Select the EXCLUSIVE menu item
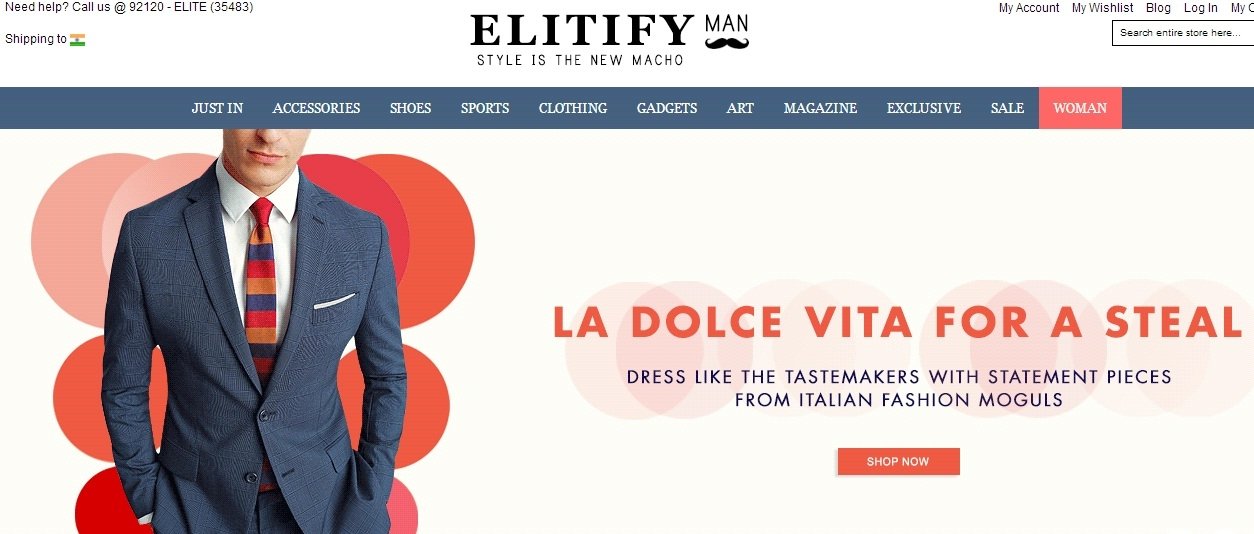Viewport: 1254px width, 534px height. pyautogui.click(x=924, y=108)
